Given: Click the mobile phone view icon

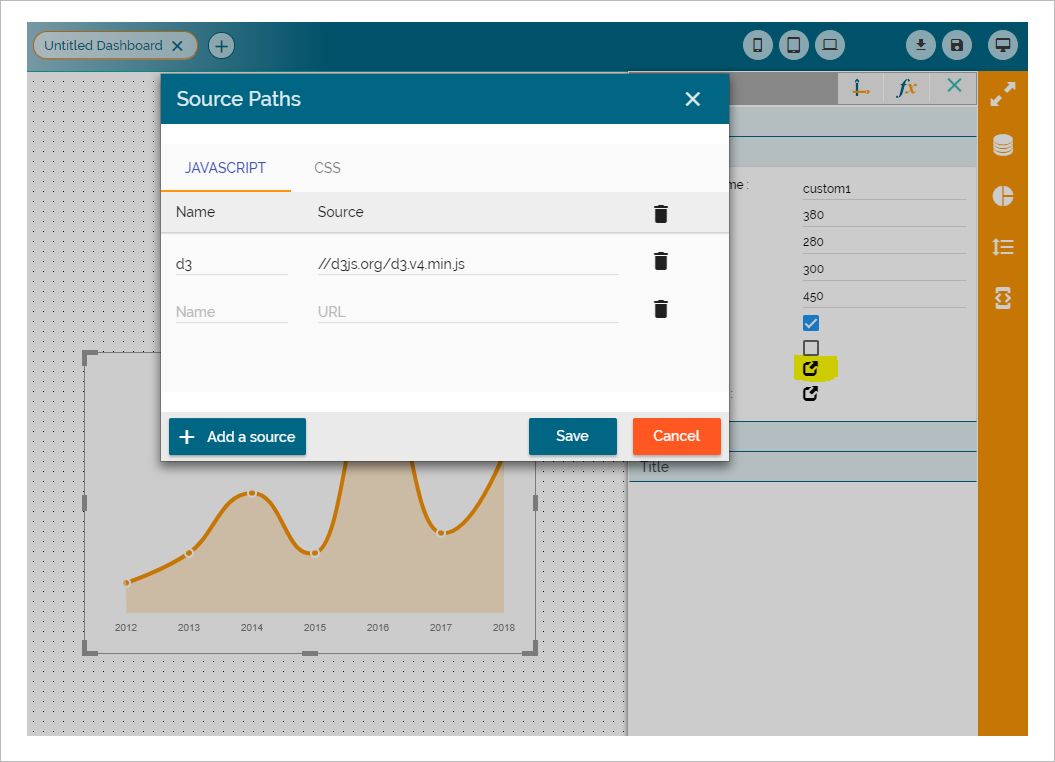Looking at the screenshot, I should coord(758,45).
